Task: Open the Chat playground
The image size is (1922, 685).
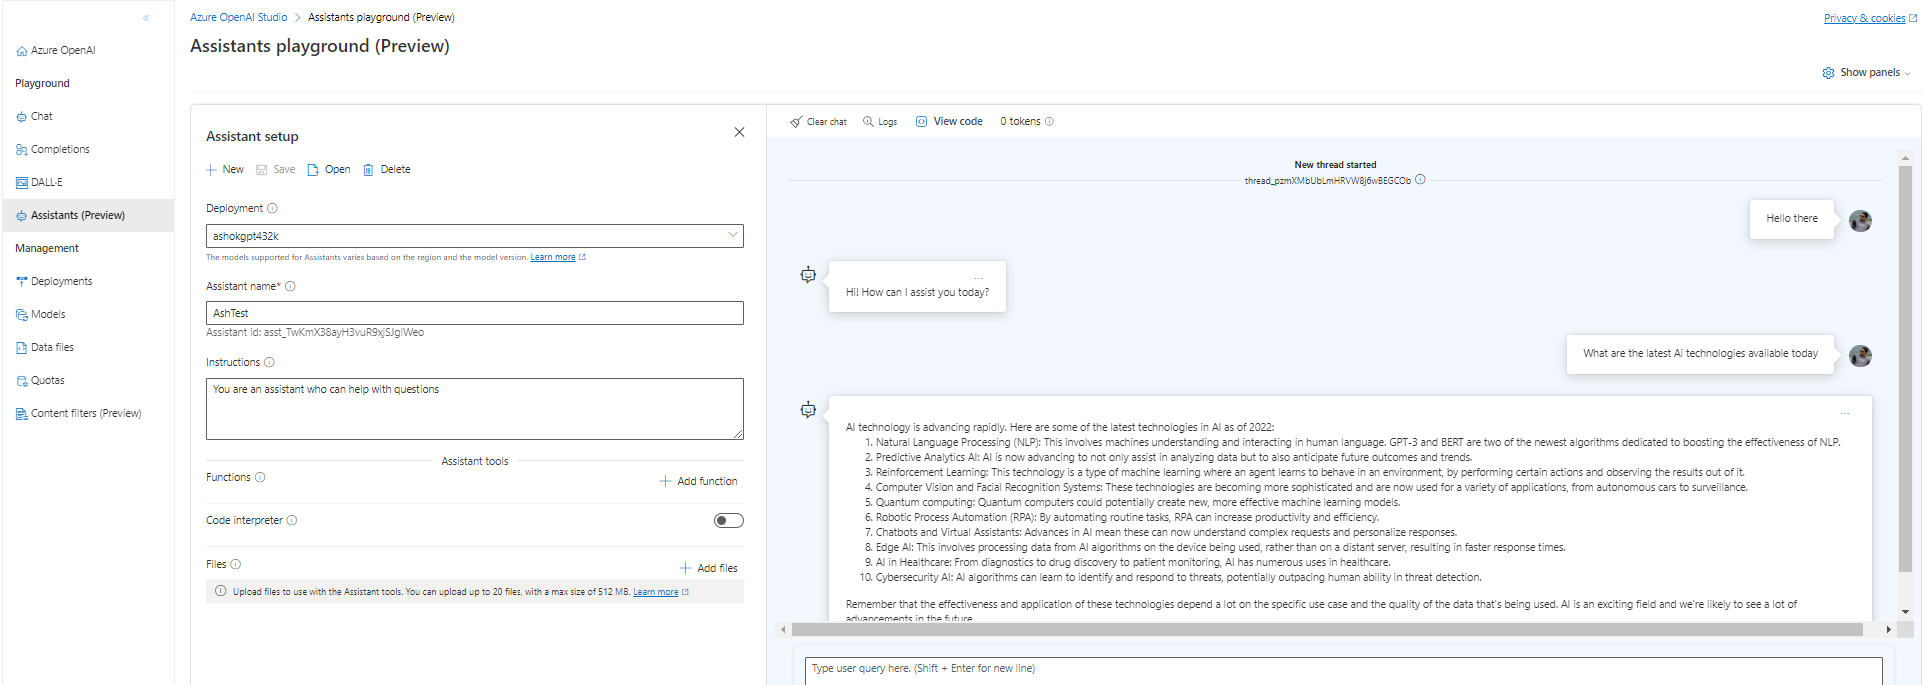Action: 34,116
